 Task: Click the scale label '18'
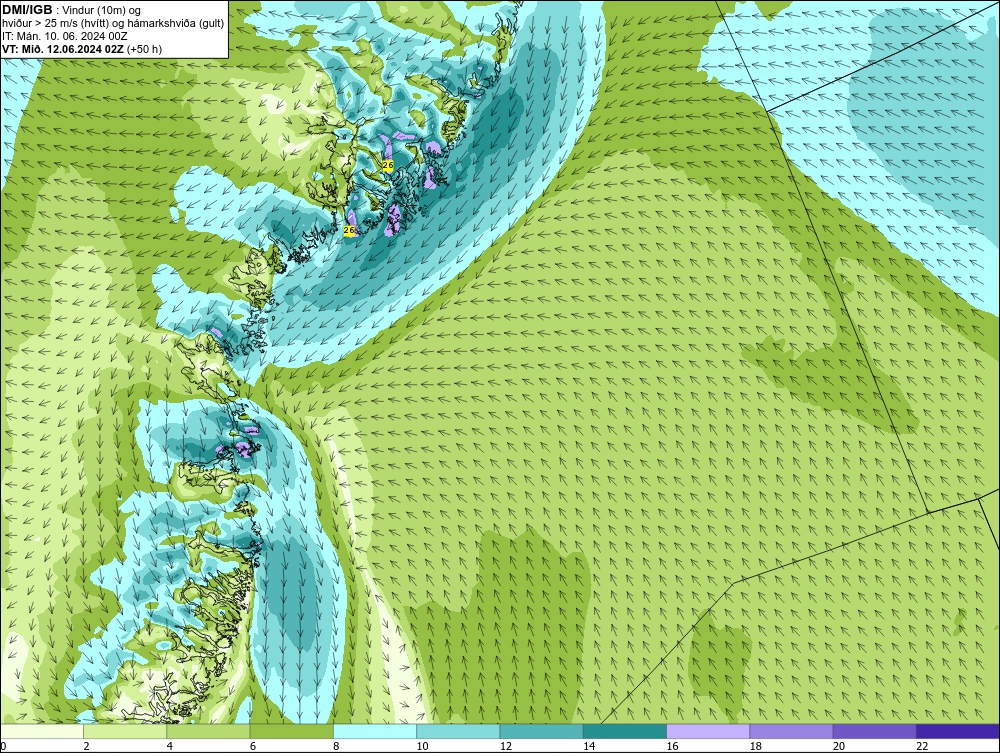click(x=756, y=747)
